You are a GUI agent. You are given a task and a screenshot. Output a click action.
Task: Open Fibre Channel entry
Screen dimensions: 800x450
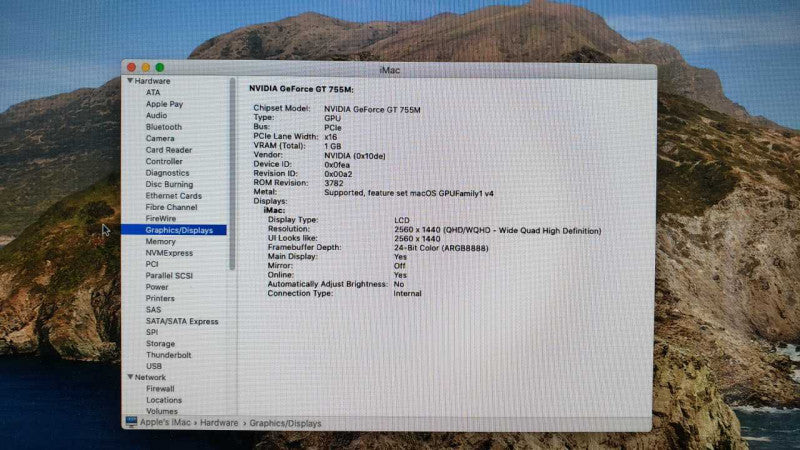point(171,207)
